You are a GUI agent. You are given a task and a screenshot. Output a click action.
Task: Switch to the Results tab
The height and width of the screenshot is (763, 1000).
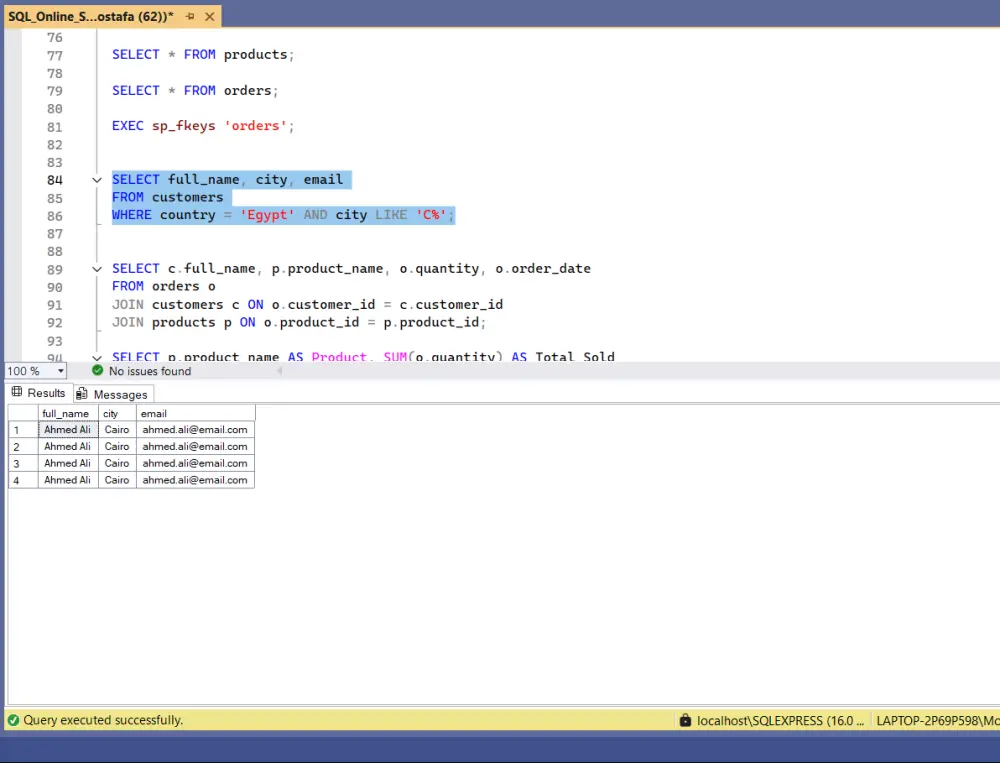(x=44, y=392)
